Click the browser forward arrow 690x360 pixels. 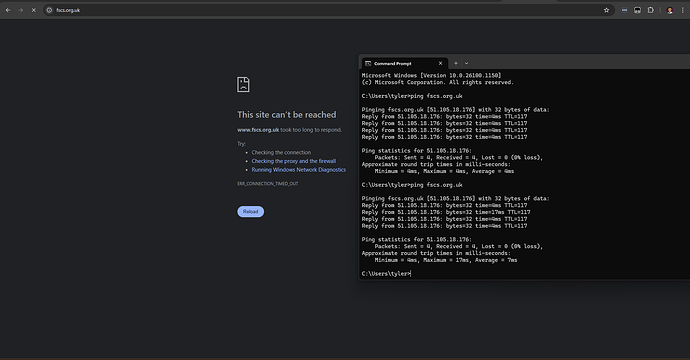(21, 10)
